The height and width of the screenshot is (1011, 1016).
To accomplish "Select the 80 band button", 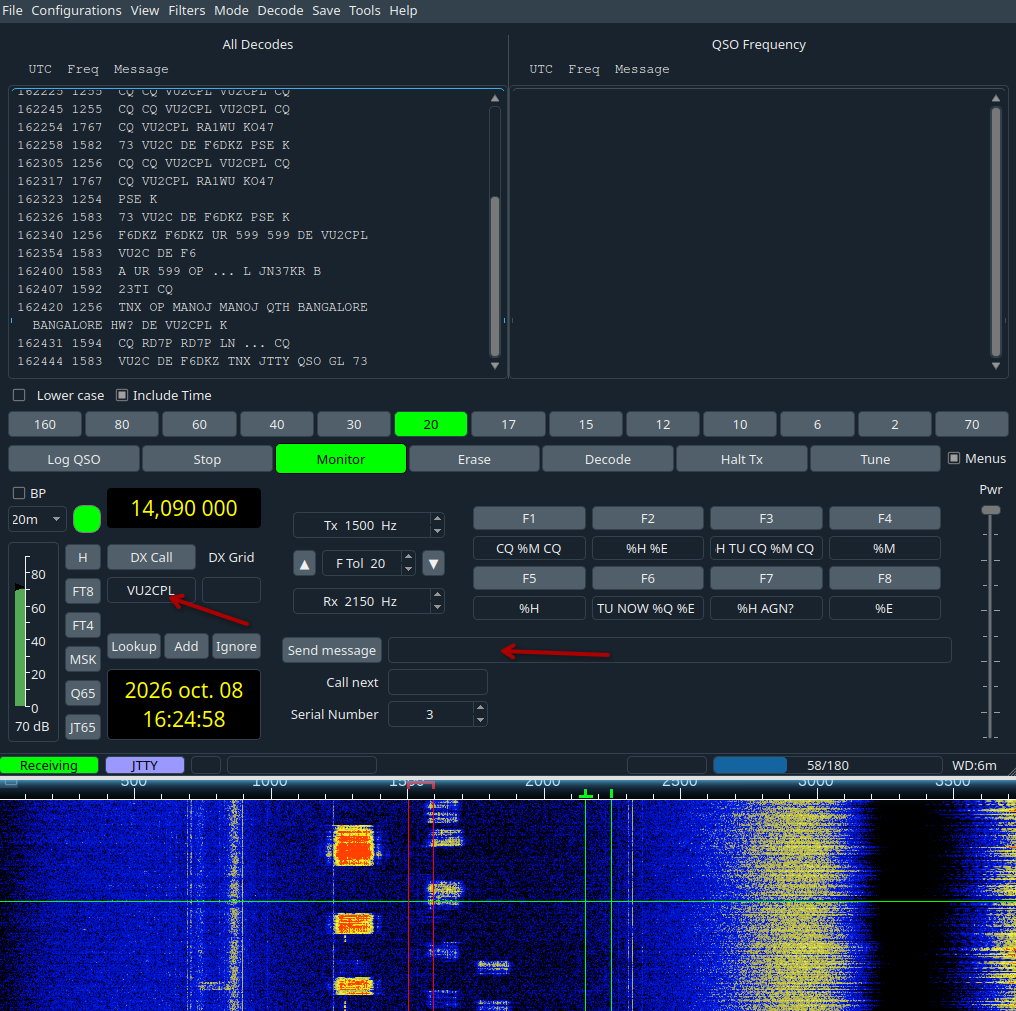I will (x=122, y=424).
